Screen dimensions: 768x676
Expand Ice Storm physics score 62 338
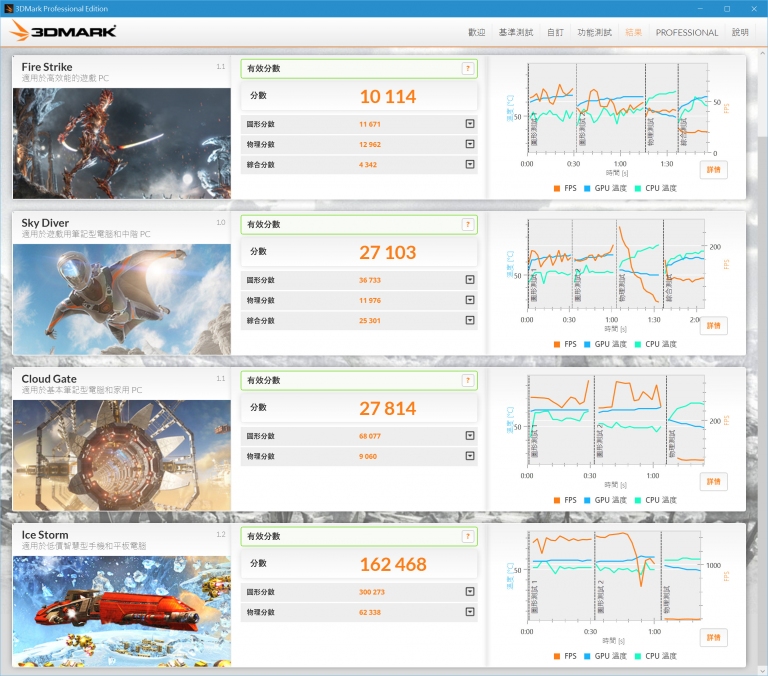pyautogui.click(x=470, y=612)
